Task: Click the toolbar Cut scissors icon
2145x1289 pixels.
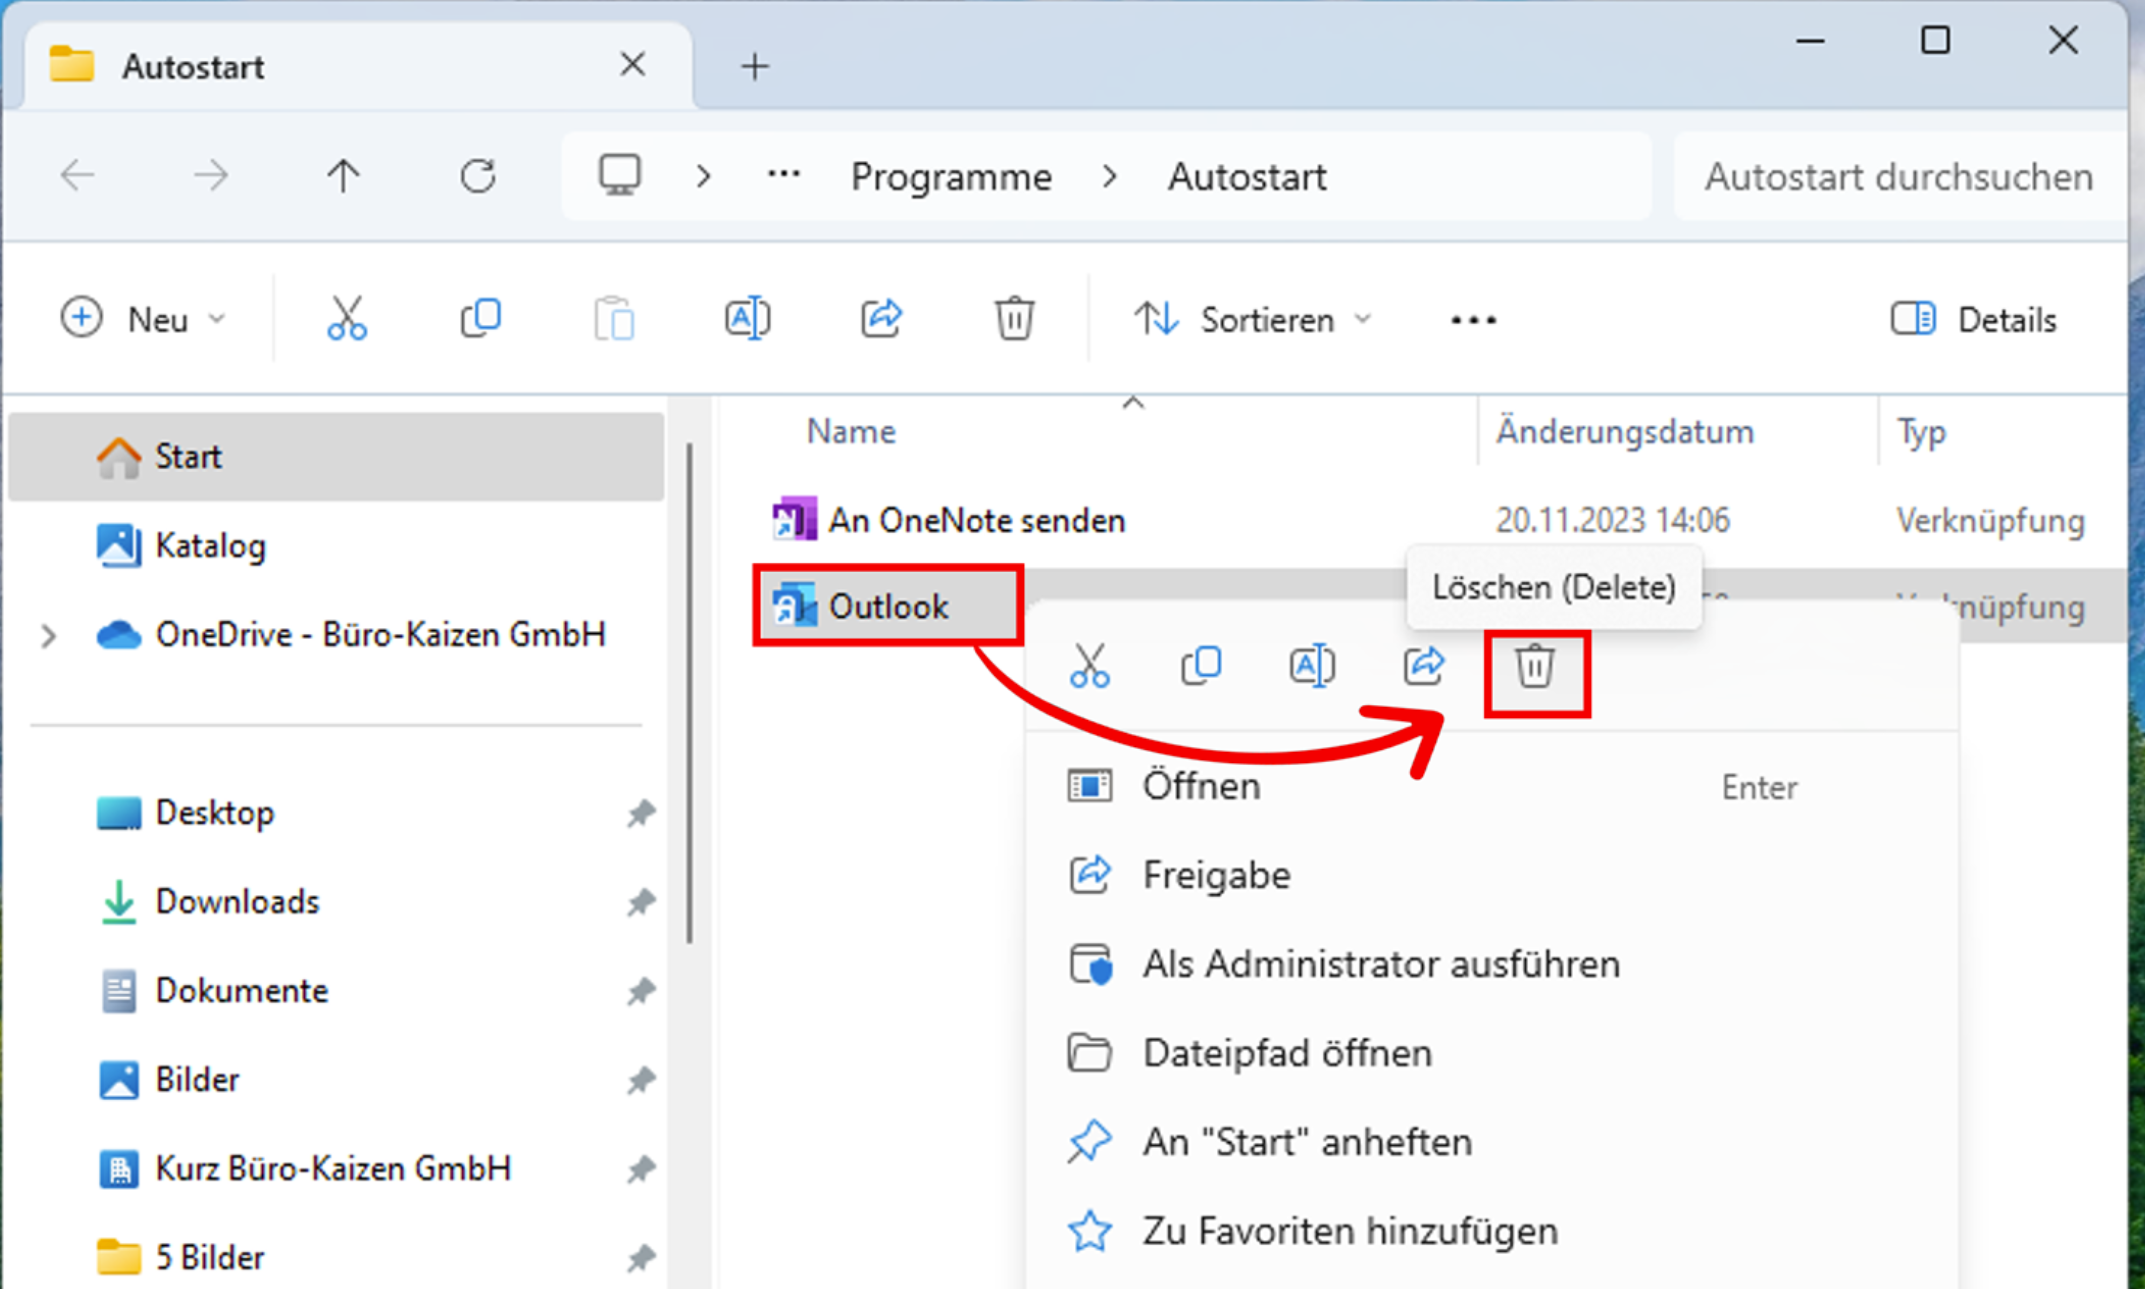Action: [346, 320]
